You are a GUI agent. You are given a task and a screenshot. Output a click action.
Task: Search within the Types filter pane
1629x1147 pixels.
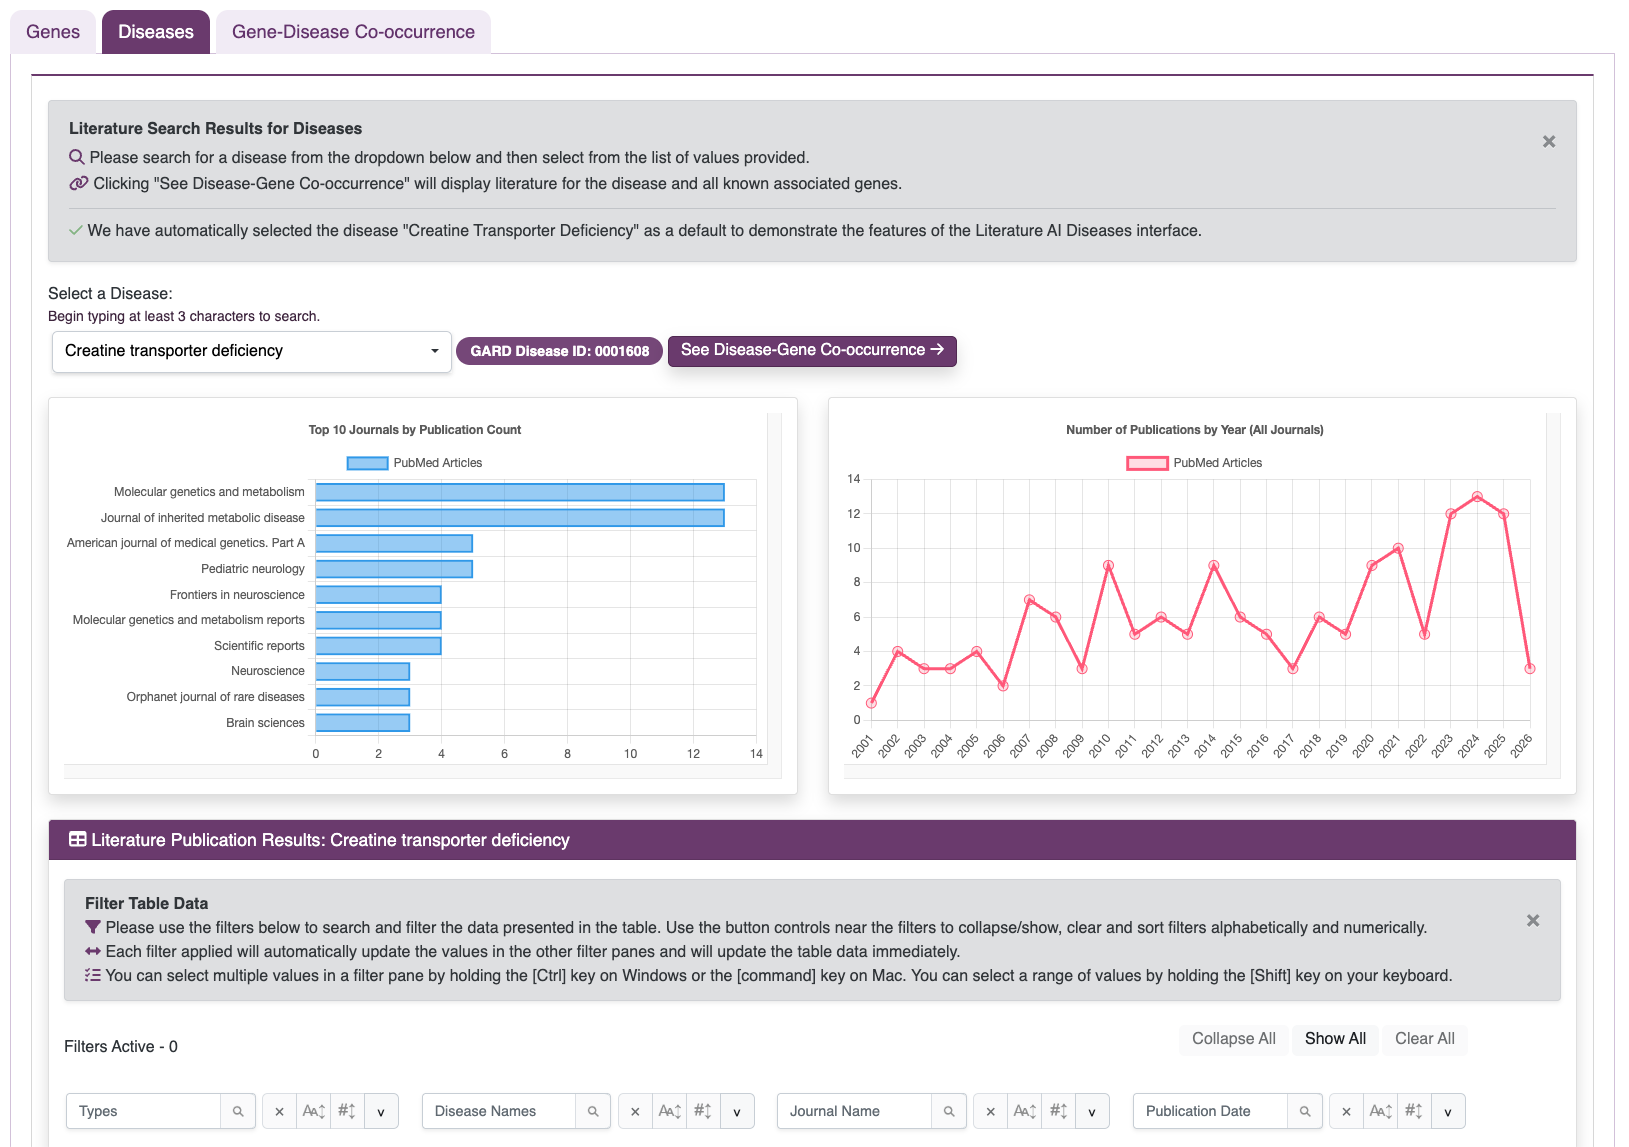click(238, 1111)
